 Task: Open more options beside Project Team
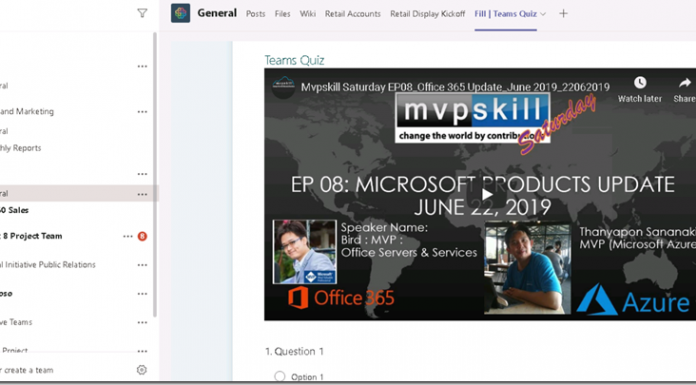(128, 236)
